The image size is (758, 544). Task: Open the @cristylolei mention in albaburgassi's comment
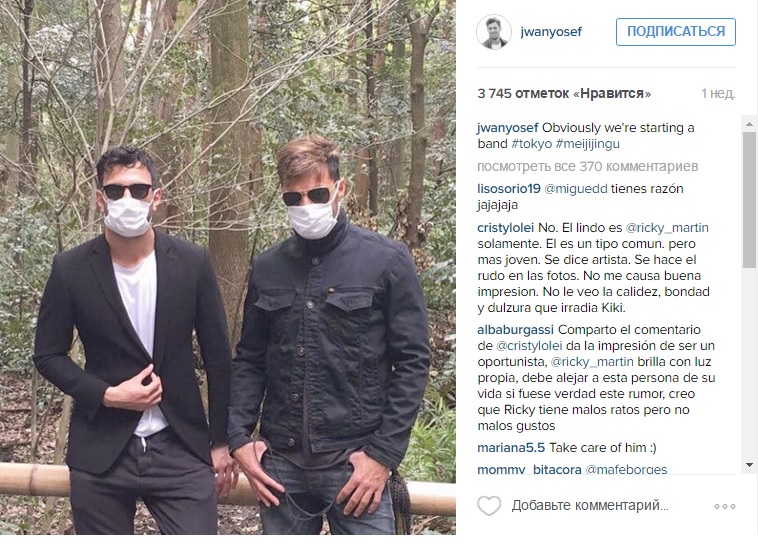pos(529,346)
